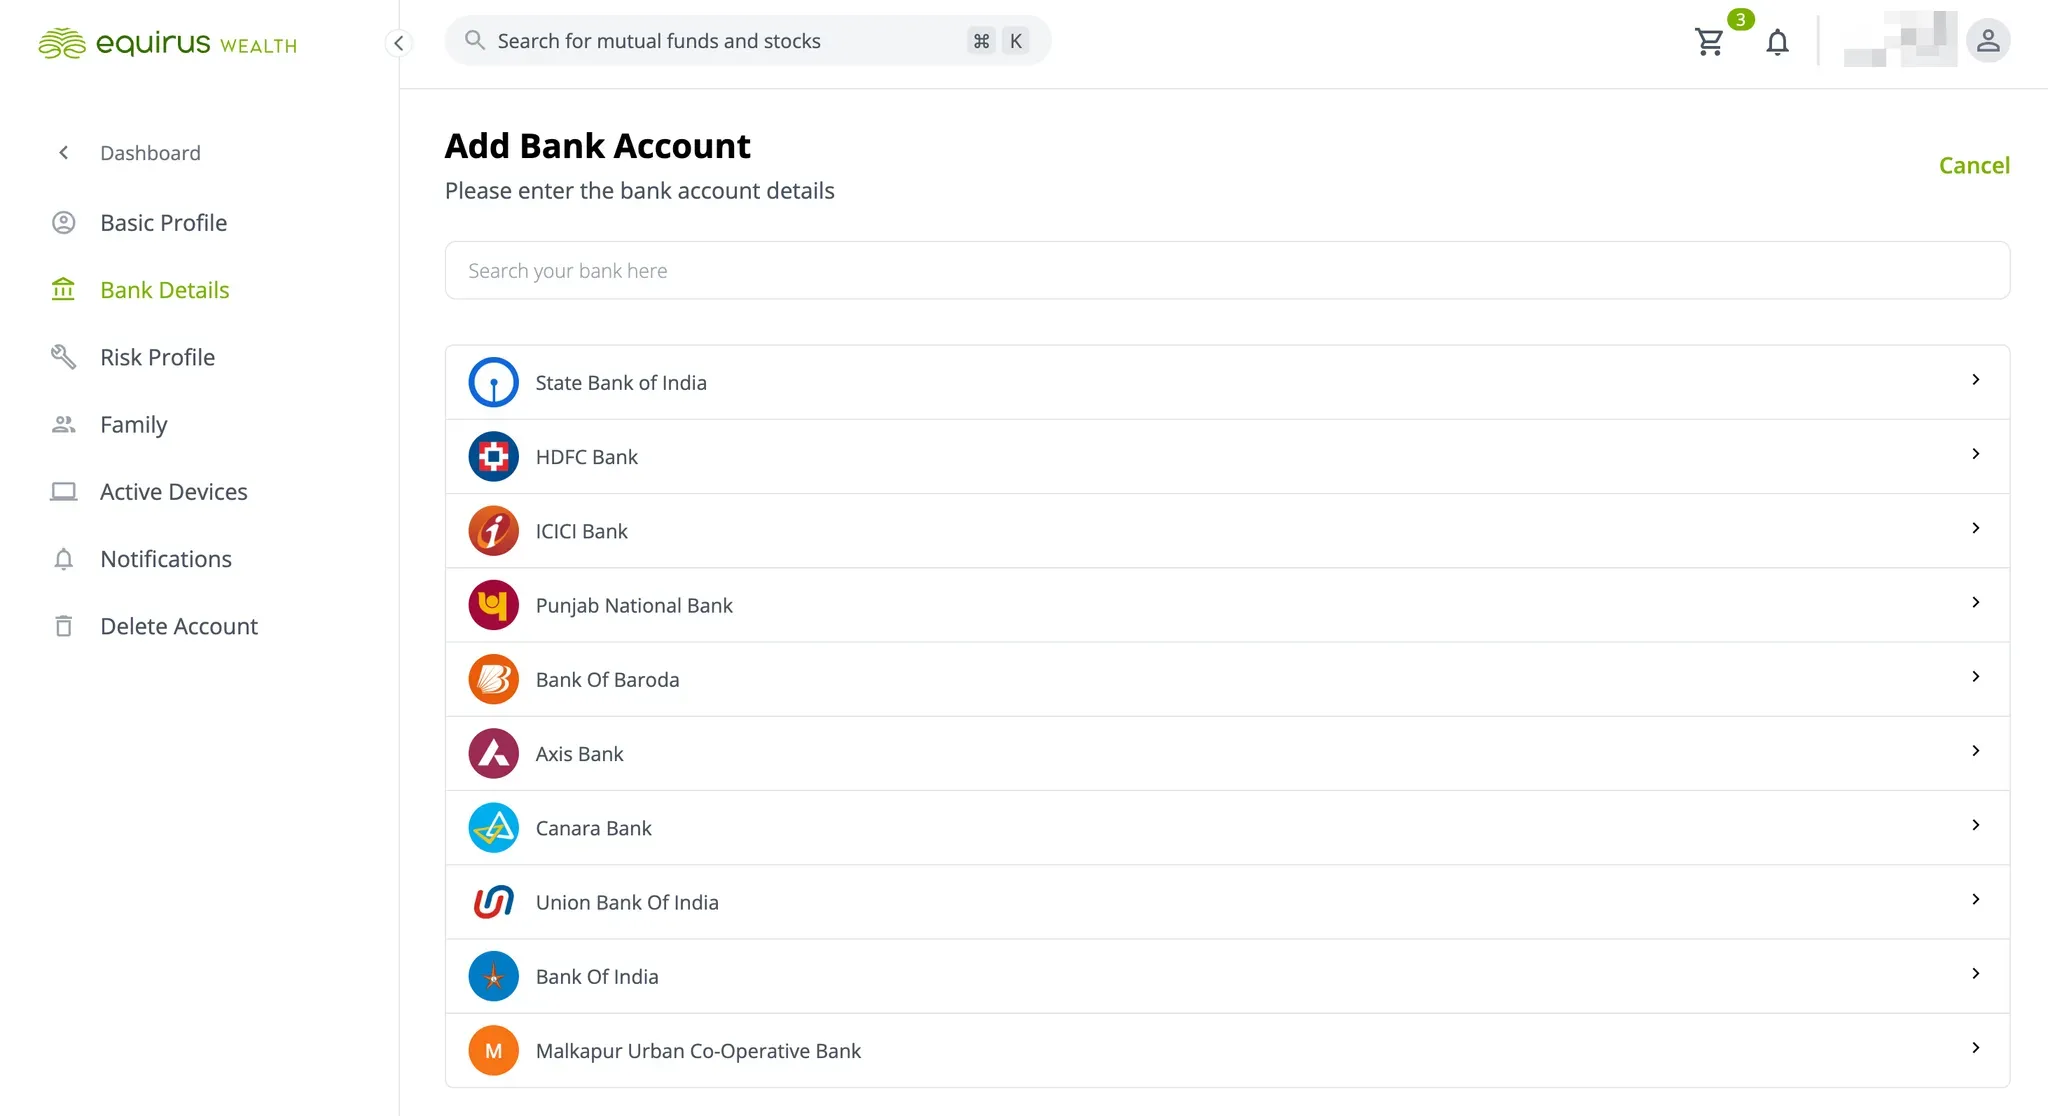Open Family section
The width and height of the screenshot is (2048, 1116).
[x=133, y=425]
